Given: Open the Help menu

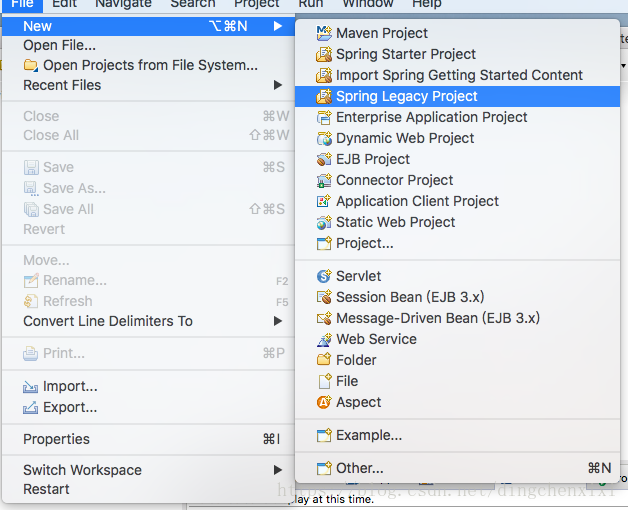Looking at the screenshot, I should click(427, 4).
